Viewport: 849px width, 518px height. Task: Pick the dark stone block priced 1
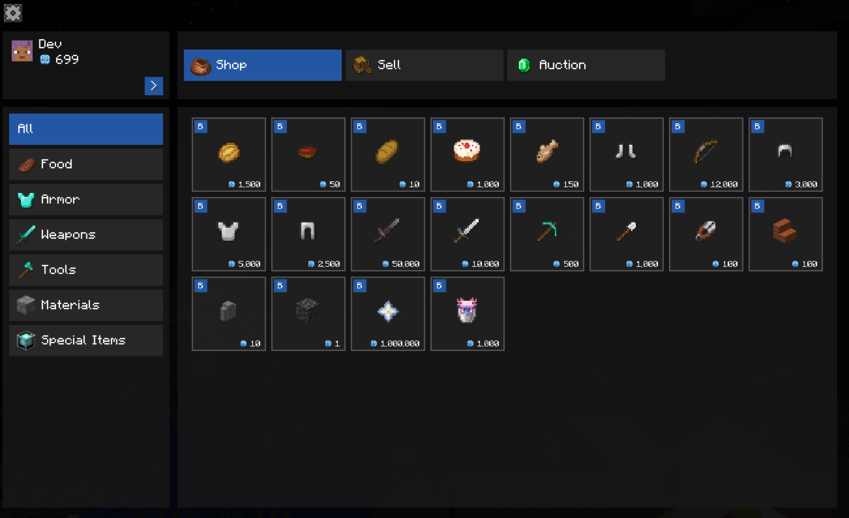308,313
